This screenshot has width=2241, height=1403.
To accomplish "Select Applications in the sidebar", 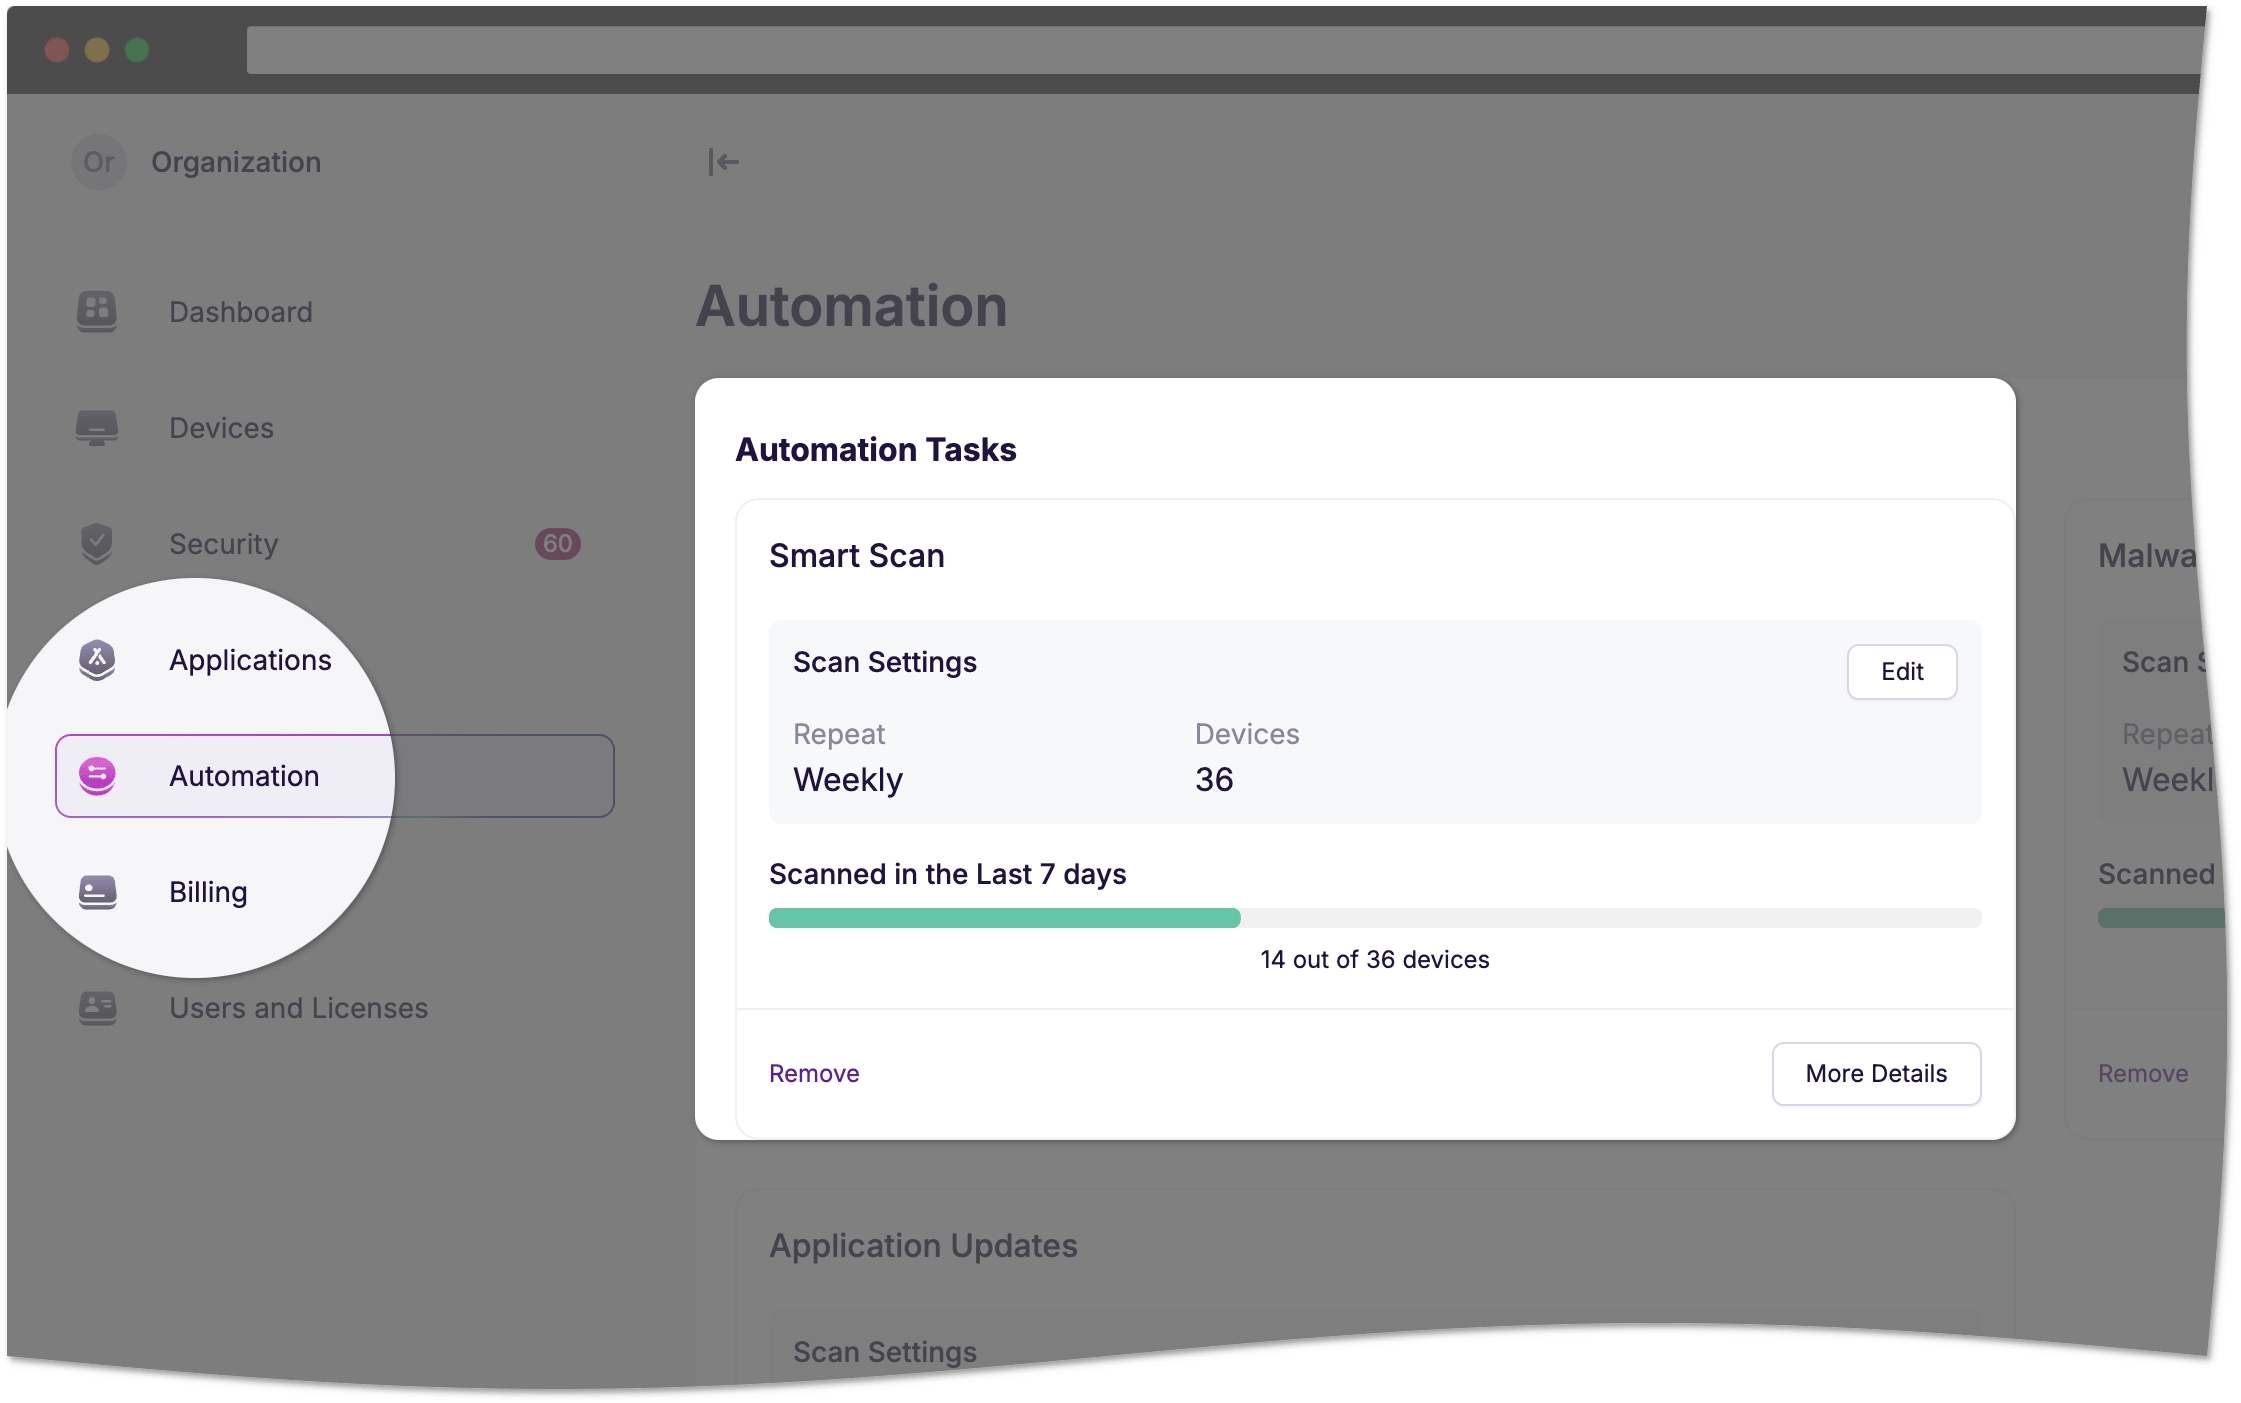I will (335, 660).
